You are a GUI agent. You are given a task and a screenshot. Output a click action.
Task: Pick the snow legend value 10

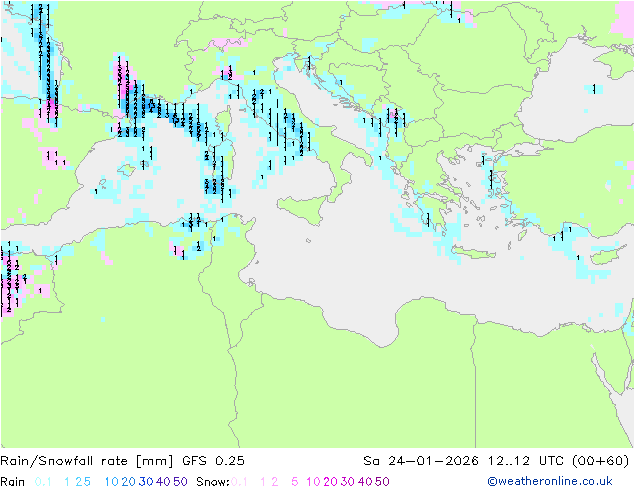pyautogui.click(x=313, y=482)
